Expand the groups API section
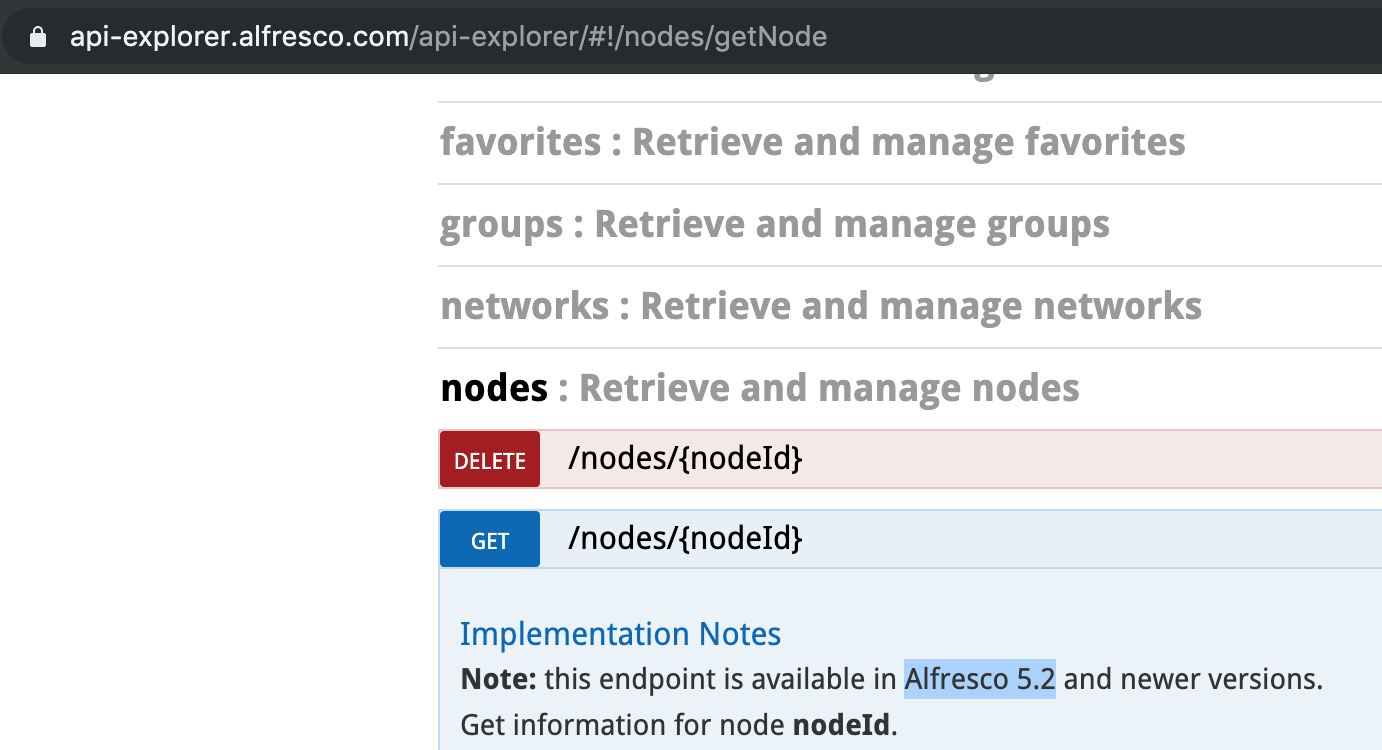 coord(774,223)
